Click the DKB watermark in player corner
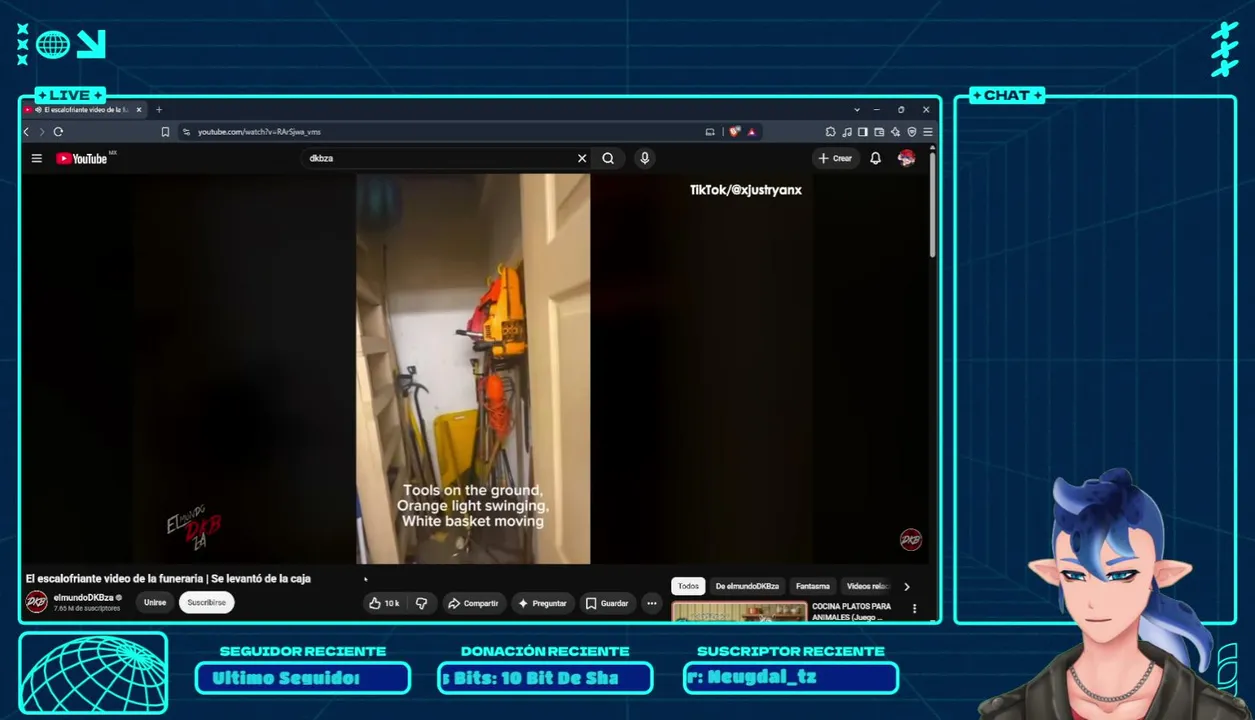The image size is (1255, 720). click(x=910, y=540)
